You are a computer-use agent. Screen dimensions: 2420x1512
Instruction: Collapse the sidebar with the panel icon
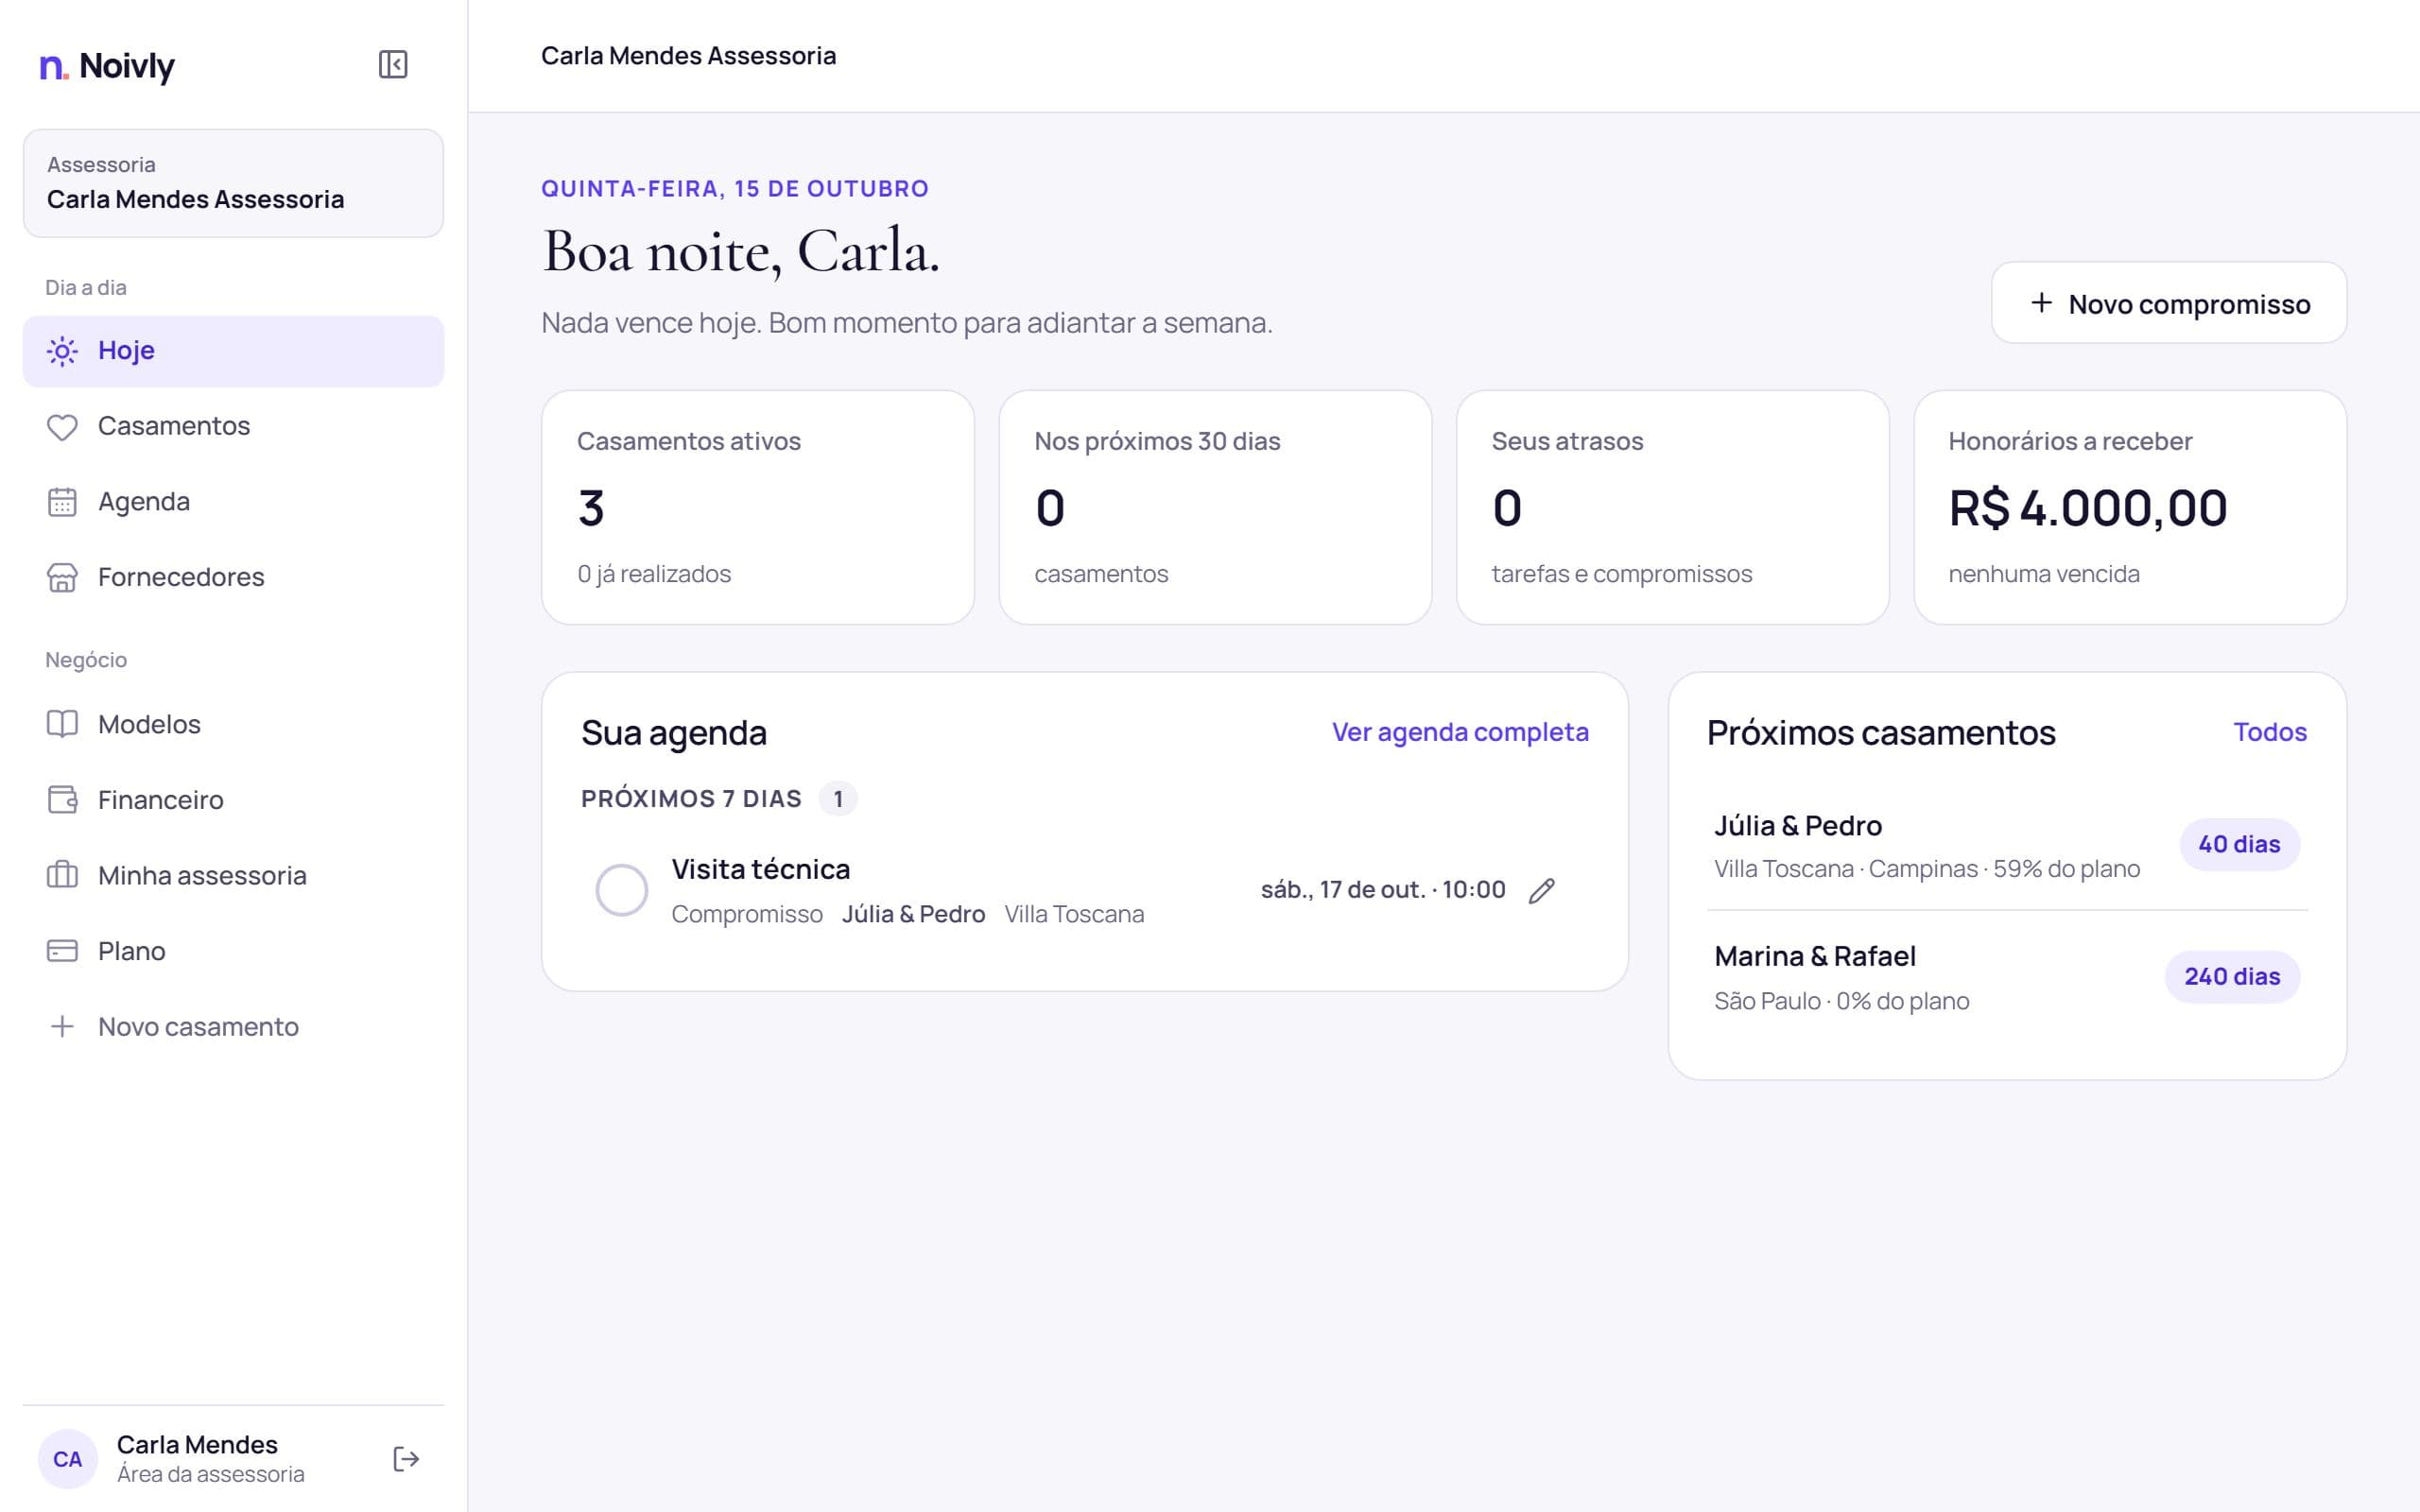tap(393, 65)
